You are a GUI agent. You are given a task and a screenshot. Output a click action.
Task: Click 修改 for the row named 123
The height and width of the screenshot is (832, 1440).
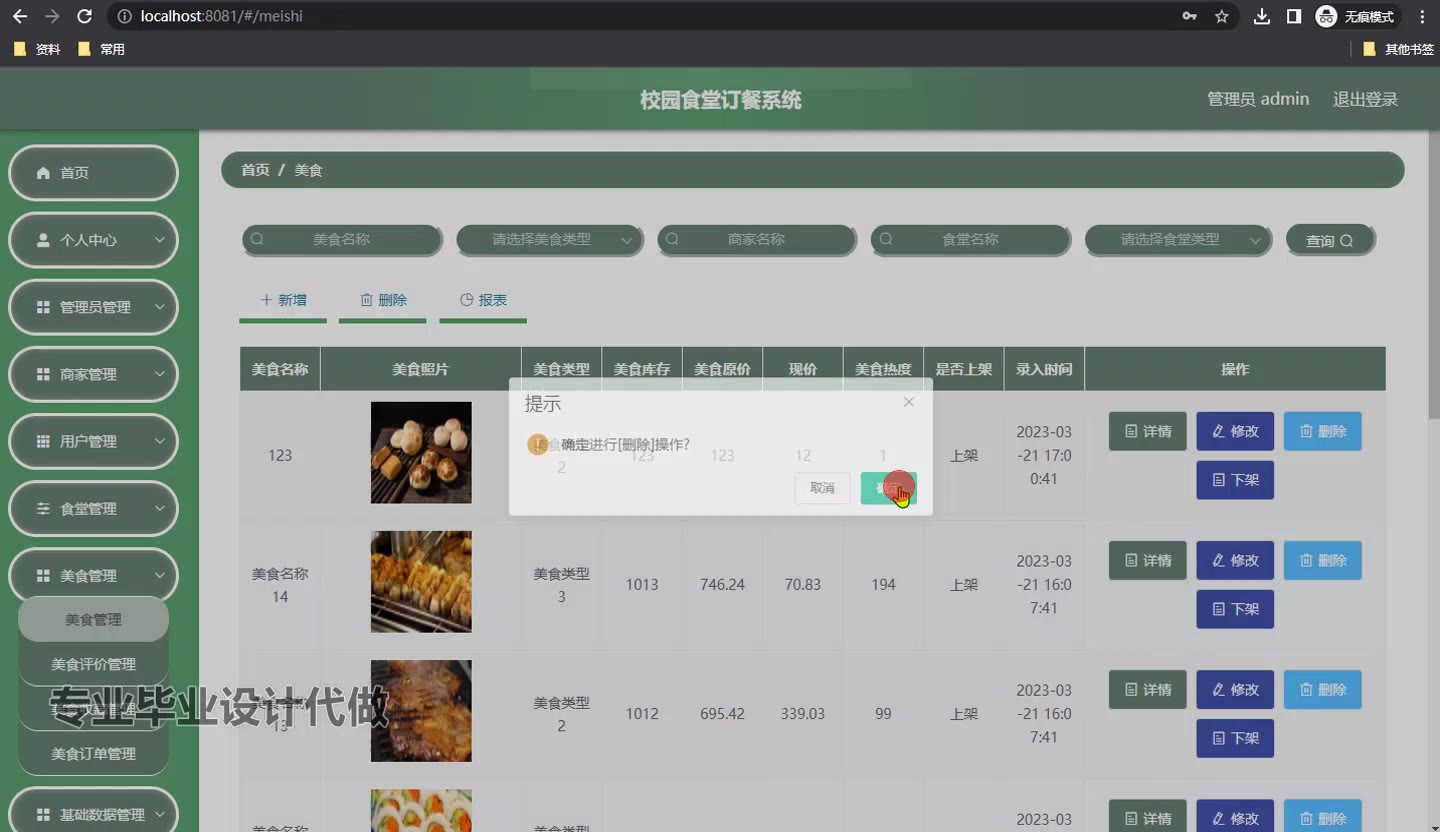tap(1235, 431)
